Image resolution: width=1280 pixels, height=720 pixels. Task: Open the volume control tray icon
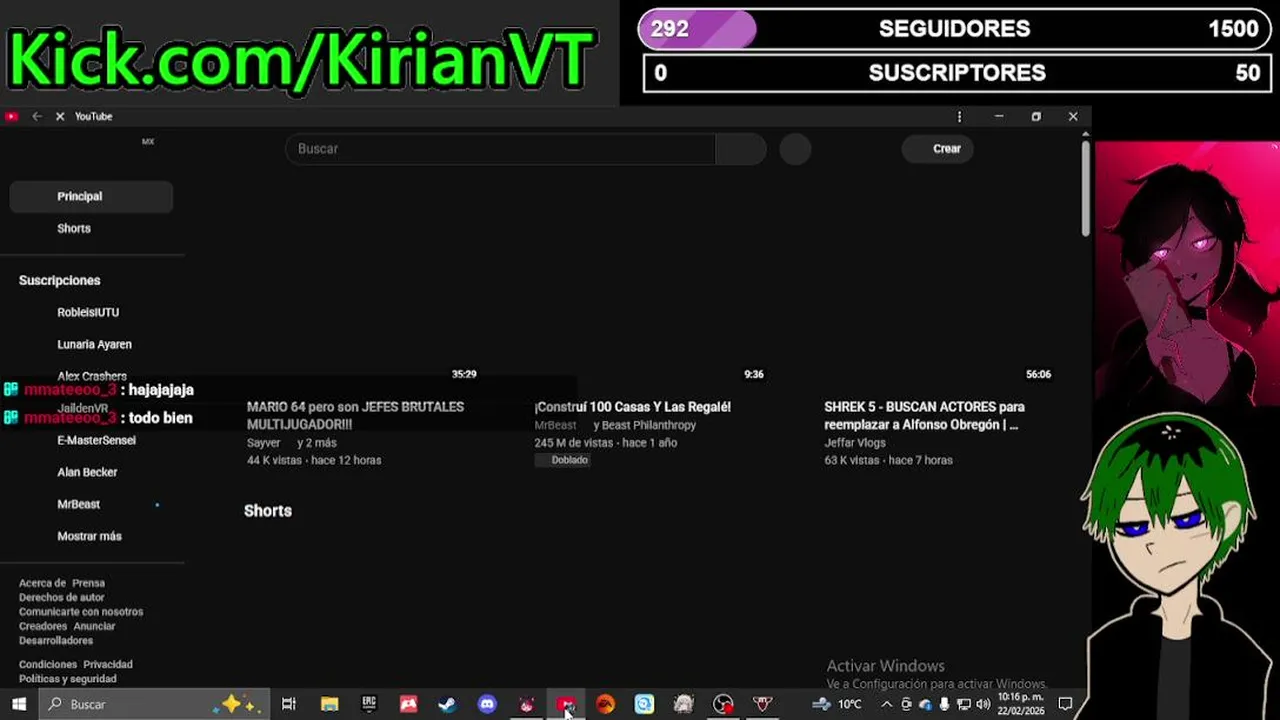(983, 705)
